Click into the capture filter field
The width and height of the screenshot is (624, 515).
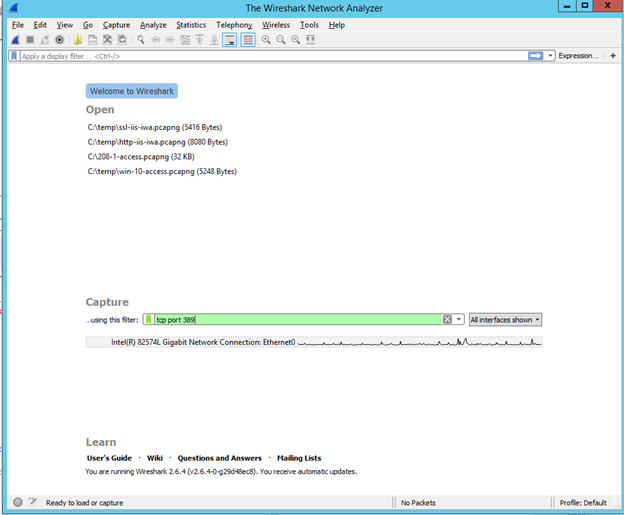(x=298, y=320)
